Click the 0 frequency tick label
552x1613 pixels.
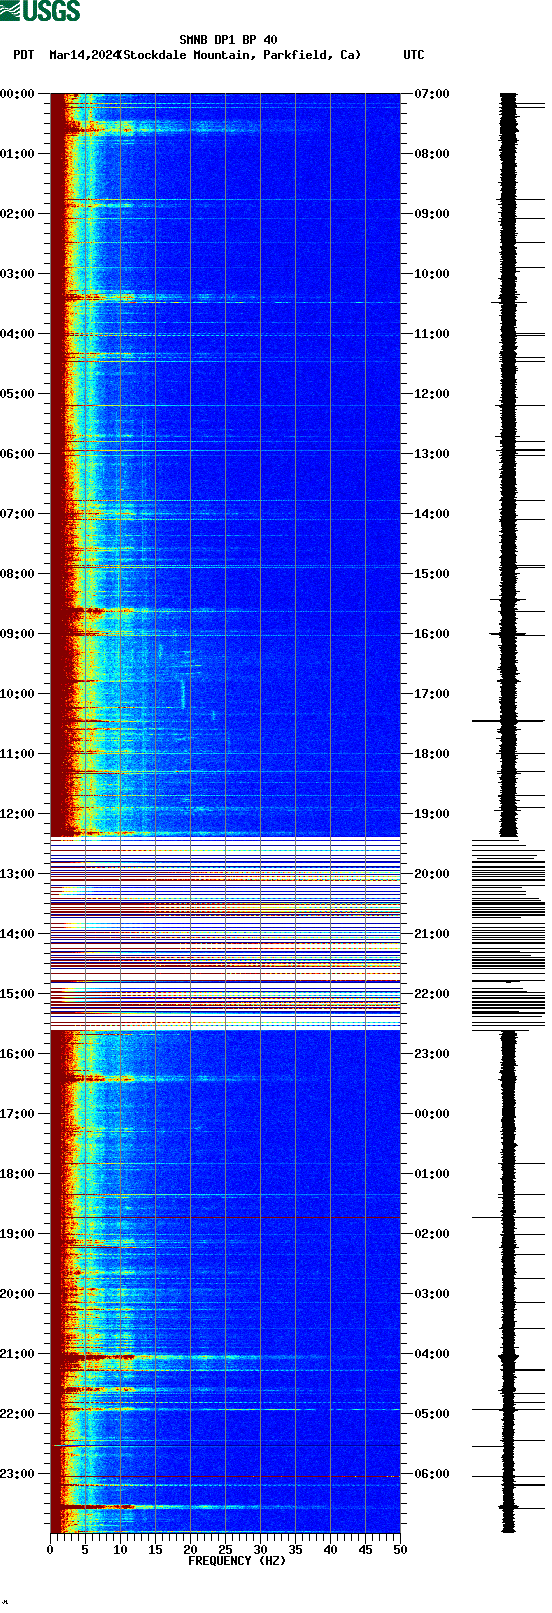[50, 1550]
